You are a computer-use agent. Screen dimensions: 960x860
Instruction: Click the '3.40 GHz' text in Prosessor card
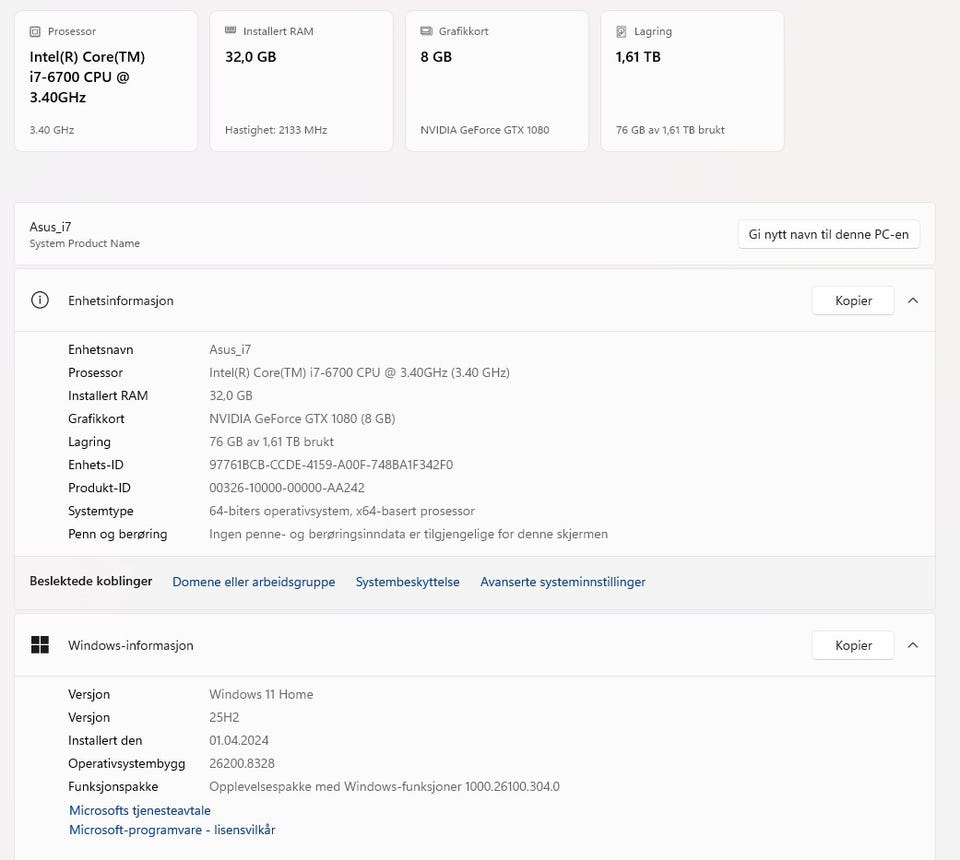pyautogui.click(x=51, y=130)
